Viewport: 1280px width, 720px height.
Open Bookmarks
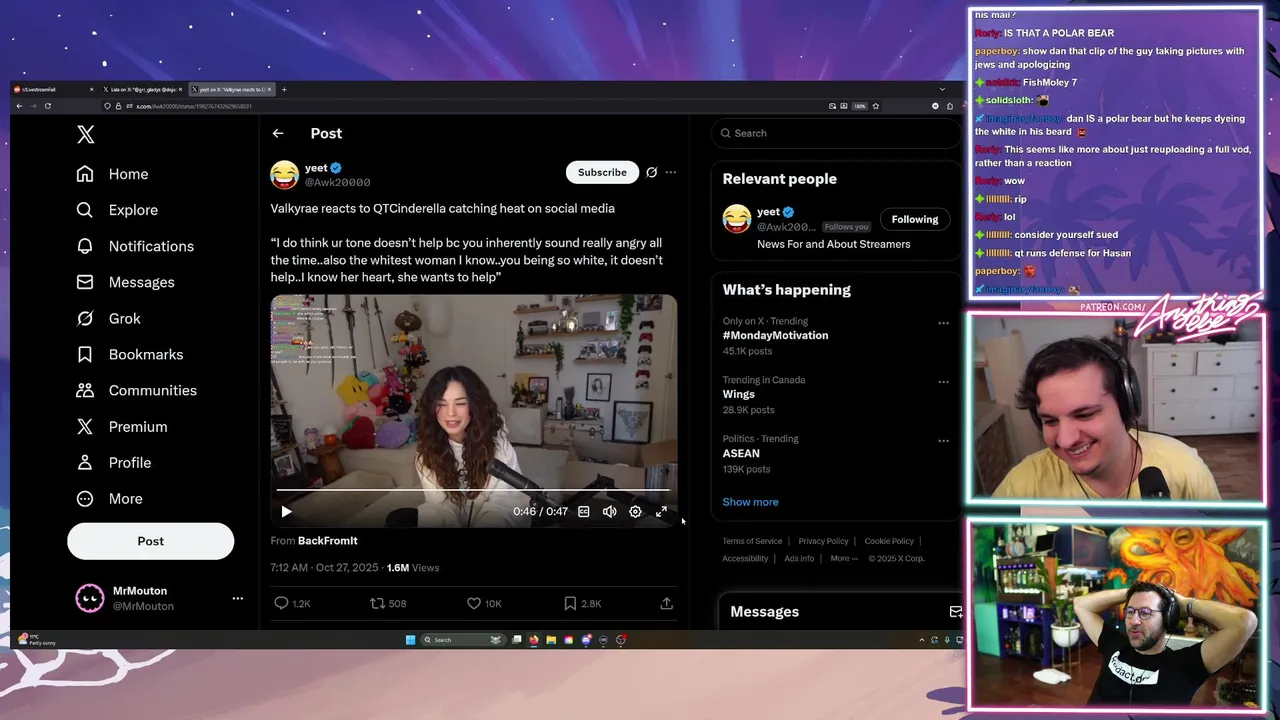(x=130, y=354)
